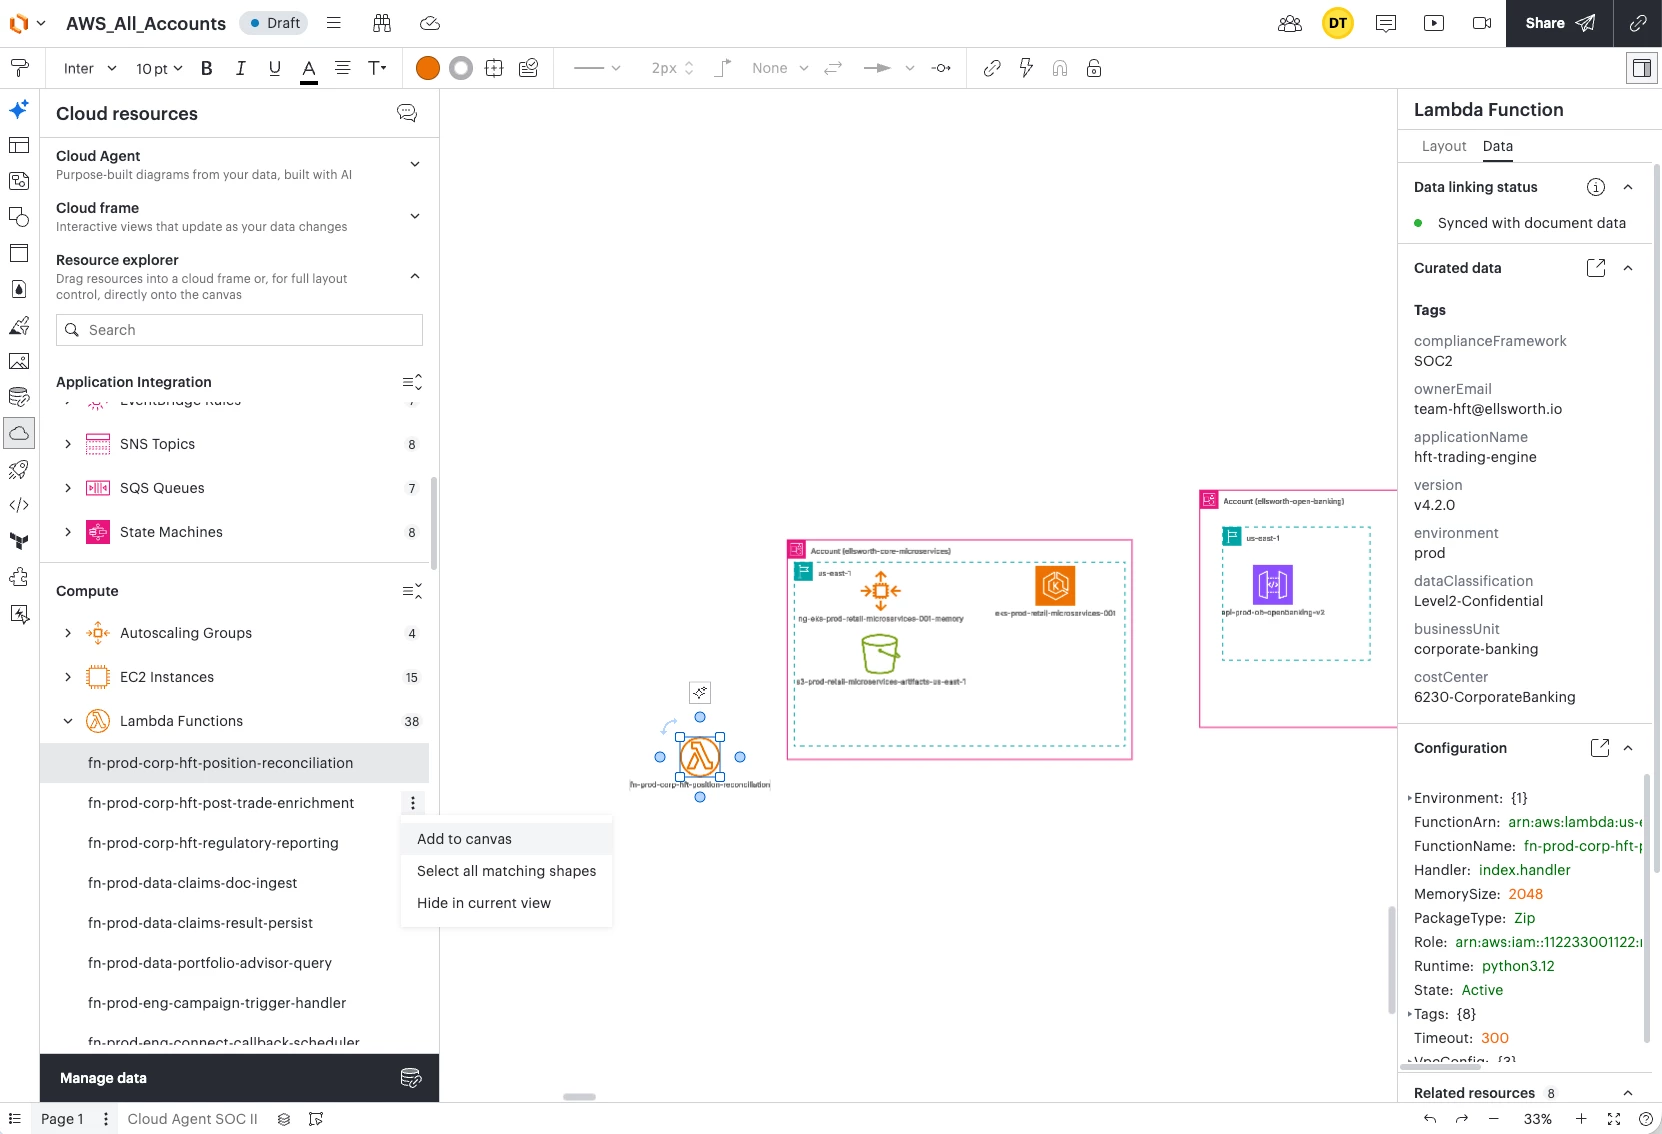1662x1134 pixels.
Task: Click the lightning action icon
Action: tap(1026, 68)
